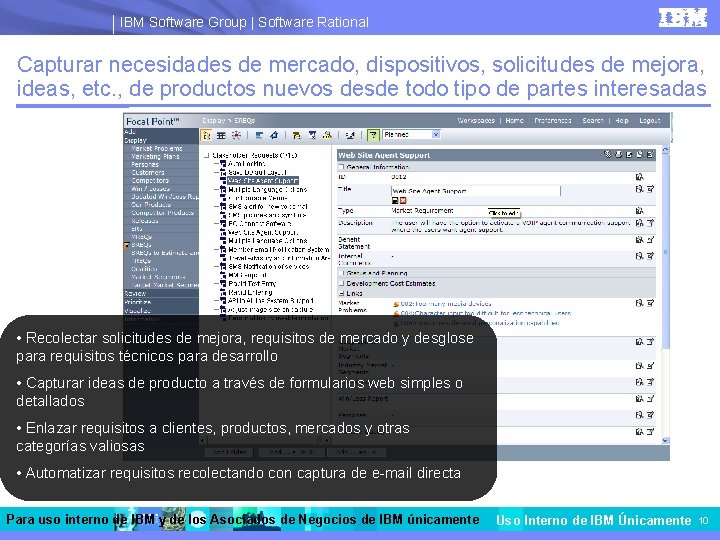Click the magnifier page icon in Type row

click(639, 210)
